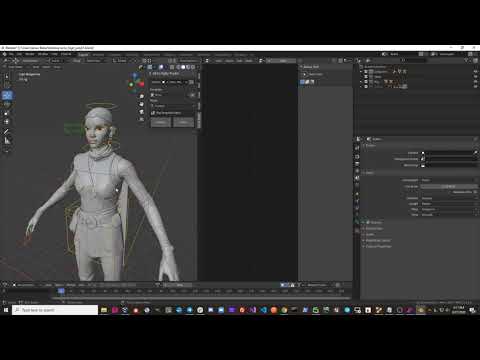Select the Annotate pencil tool
Viewport: 480px width, 360px height.
pos(7,131)
